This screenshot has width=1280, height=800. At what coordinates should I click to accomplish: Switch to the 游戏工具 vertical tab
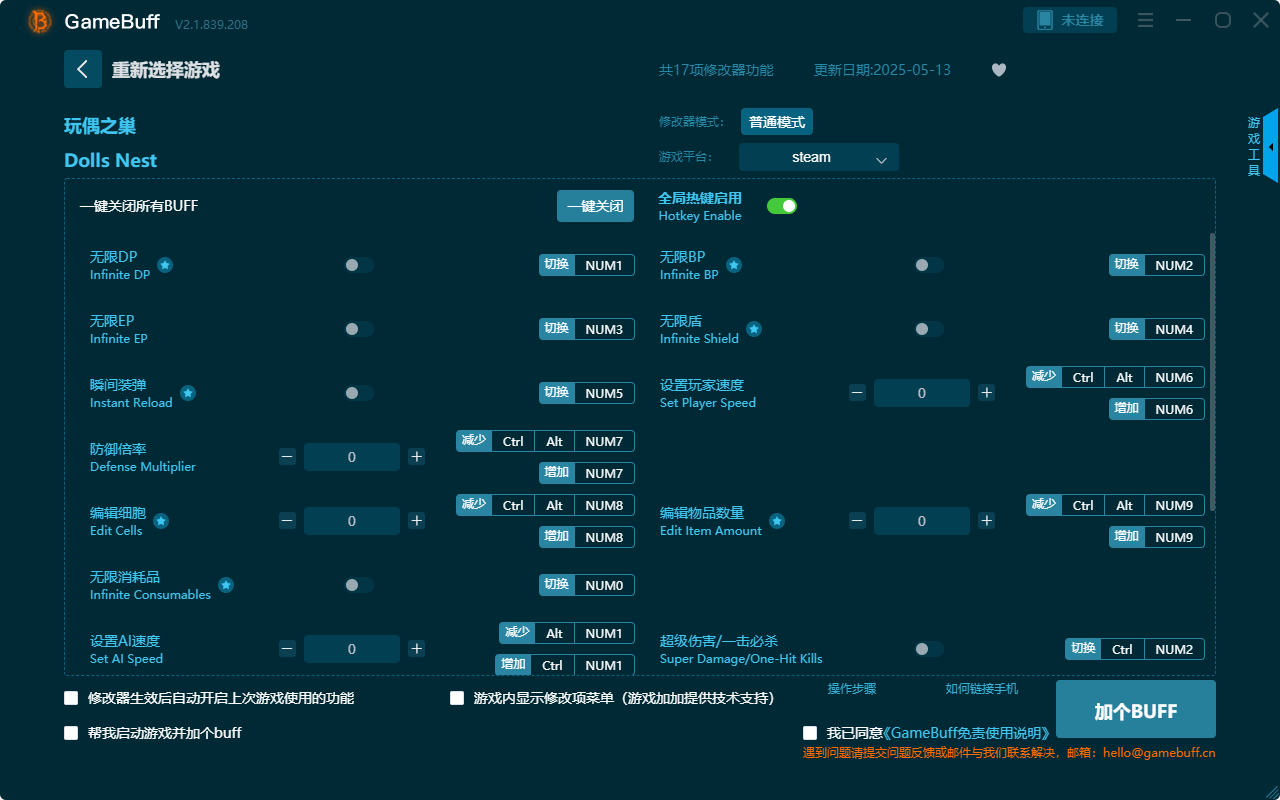coord(1252,145)
